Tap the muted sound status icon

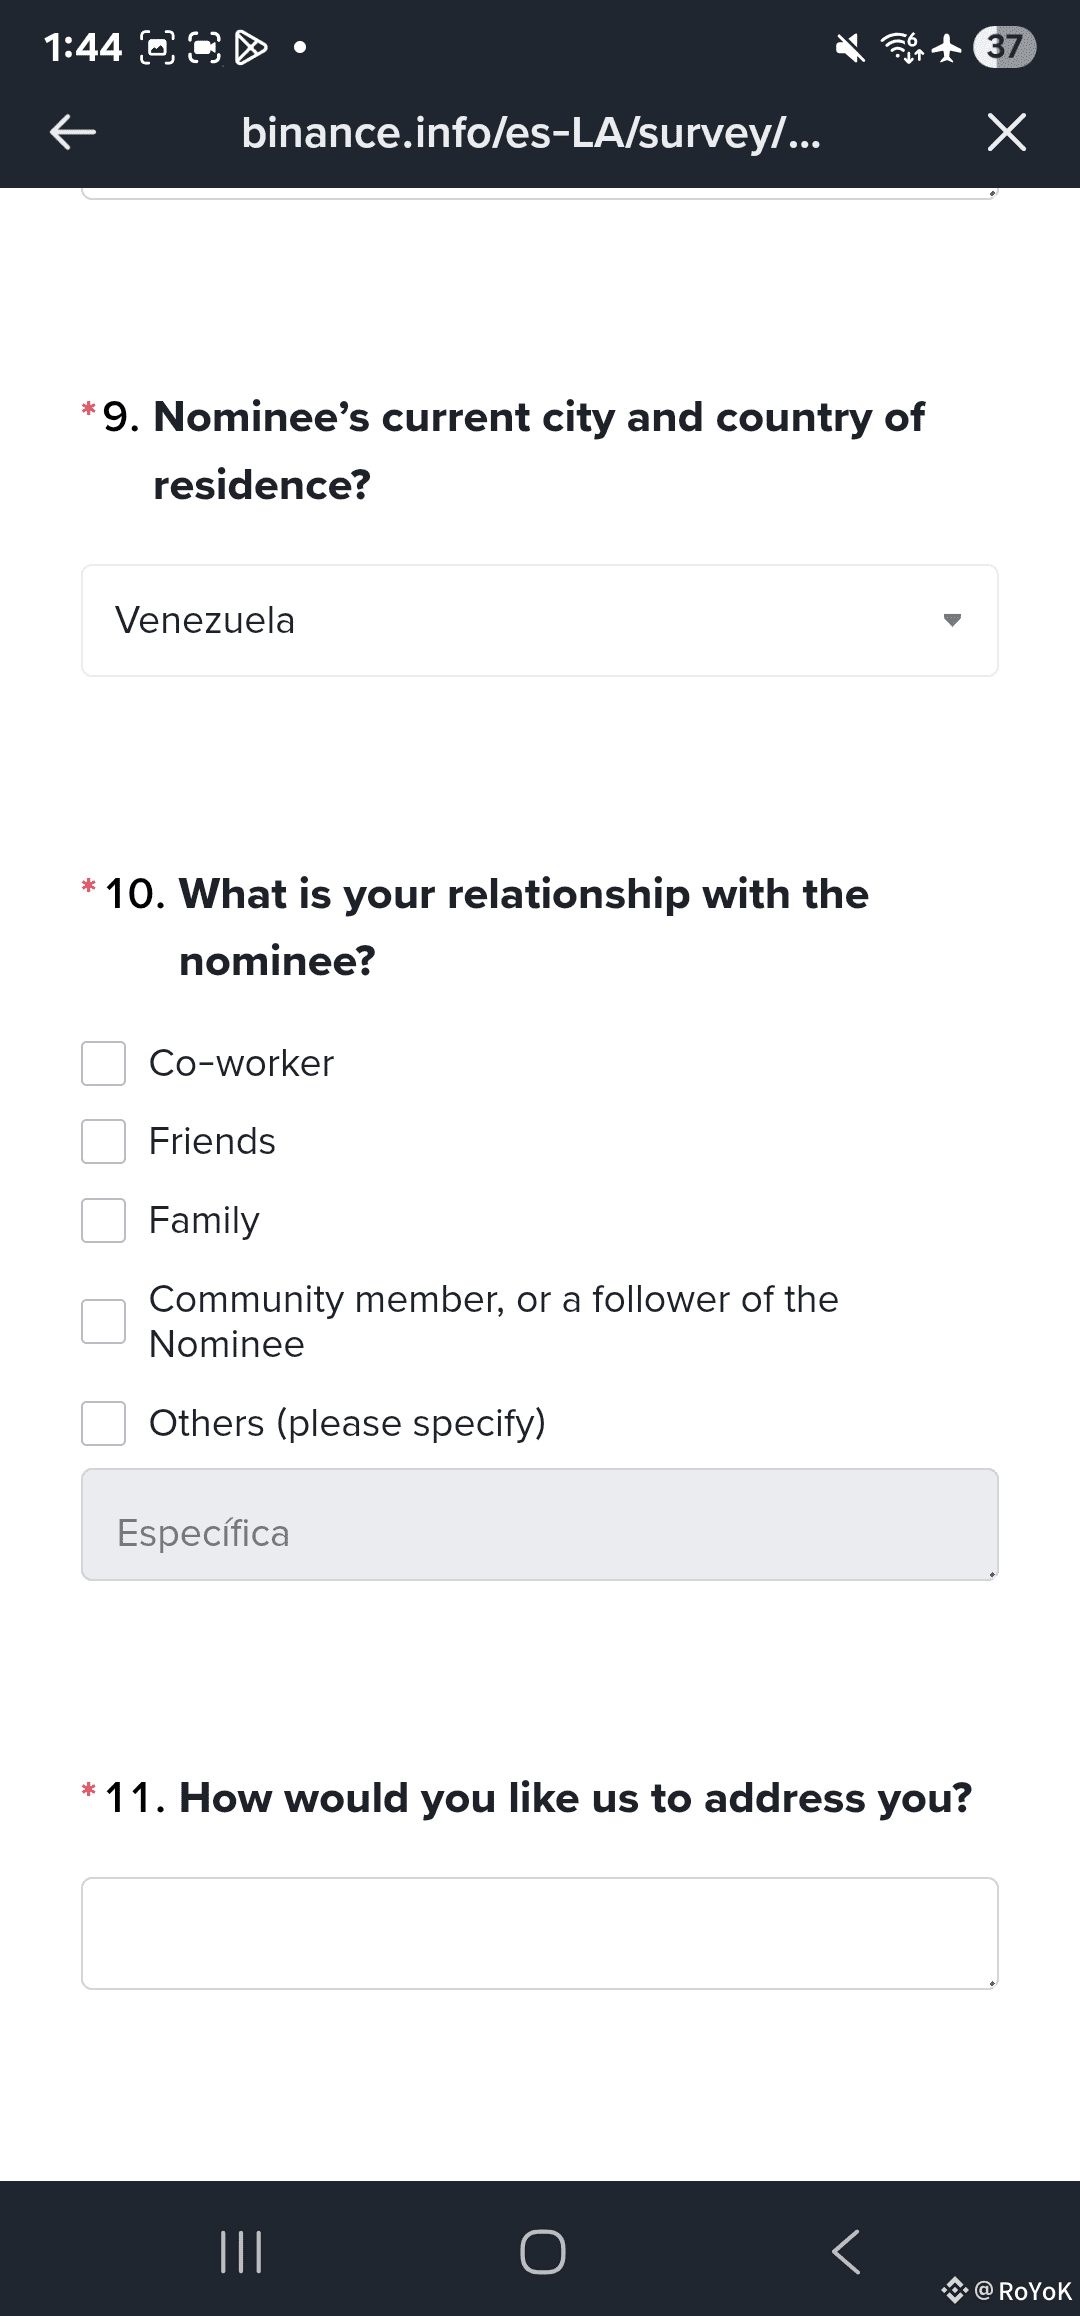pos(850,47)
